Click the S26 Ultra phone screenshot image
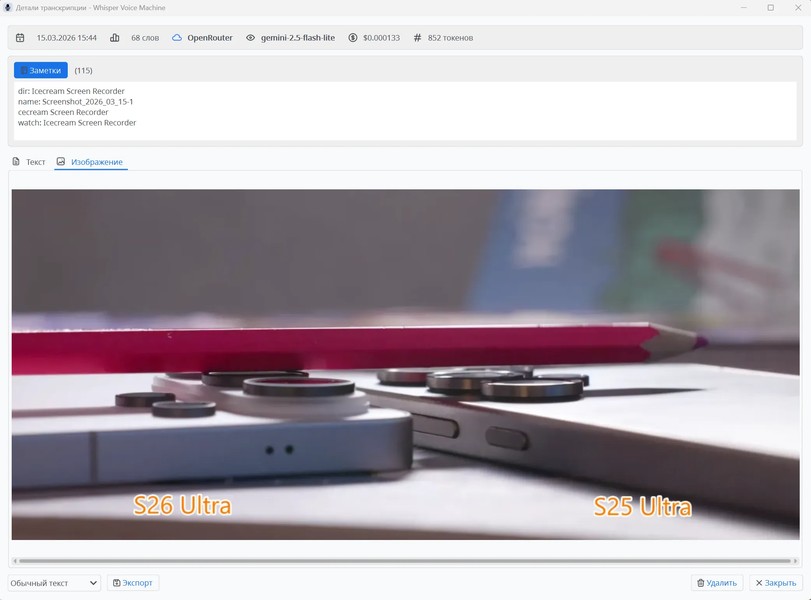Viewport: 811px width, 600px height. (x=406, y=365)
